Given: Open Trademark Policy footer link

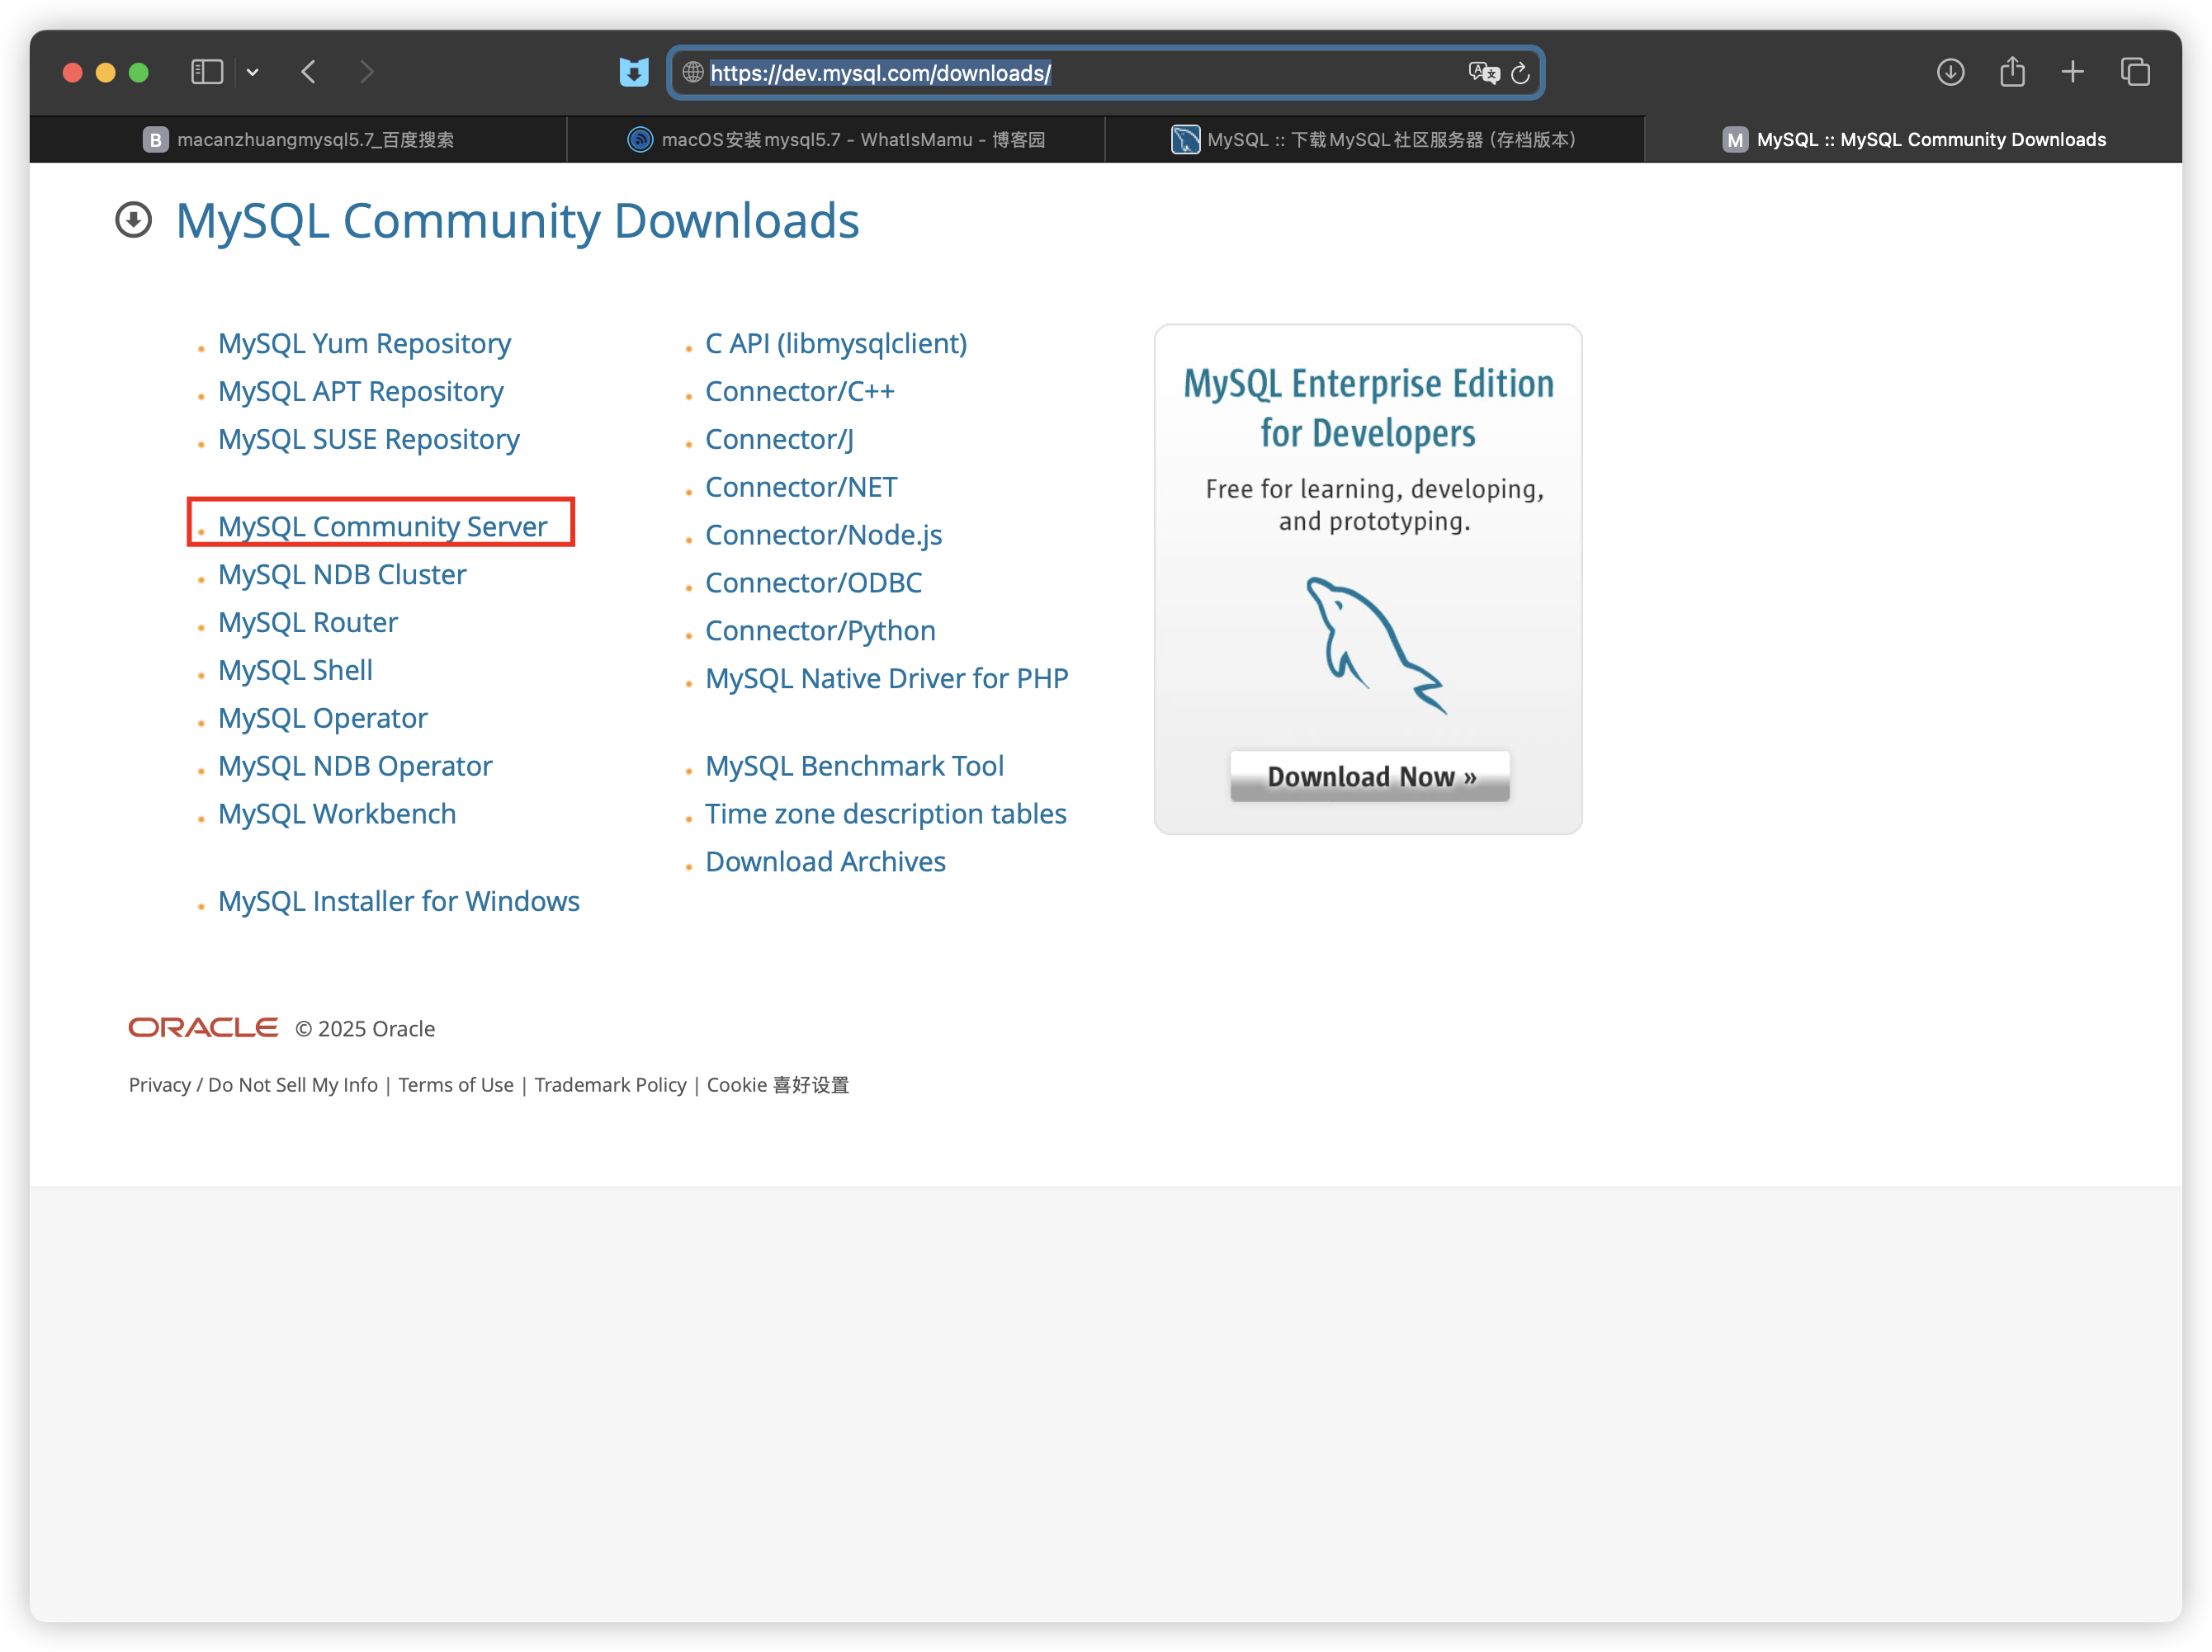Looking at the screenshot, I should point(610,1085).
